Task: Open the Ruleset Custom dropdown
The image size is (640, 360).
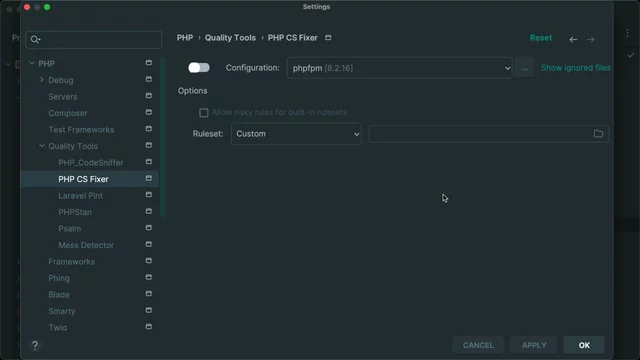Action: point(296,134)
